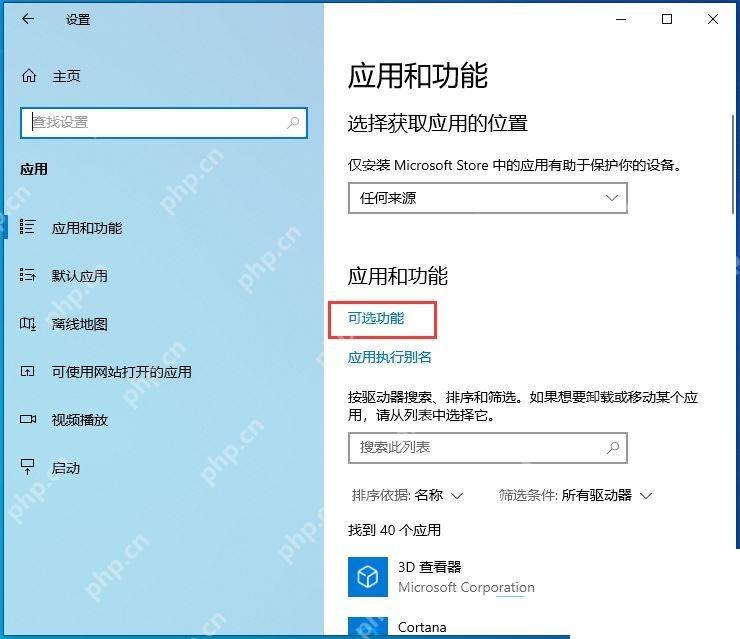
Task: Click the magnifier in 搜索此列表 box
Action: pos(613,447)
